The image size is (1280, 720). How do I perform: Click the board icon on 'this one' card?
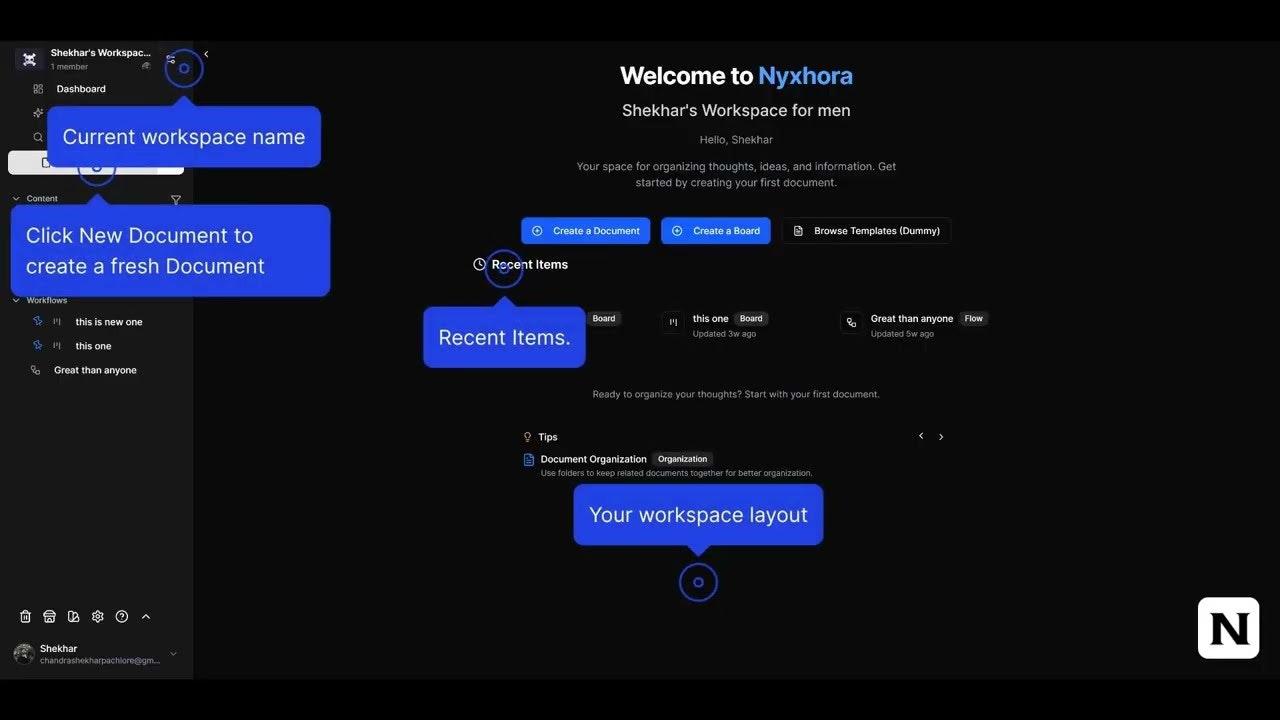[x=673, y=322]
